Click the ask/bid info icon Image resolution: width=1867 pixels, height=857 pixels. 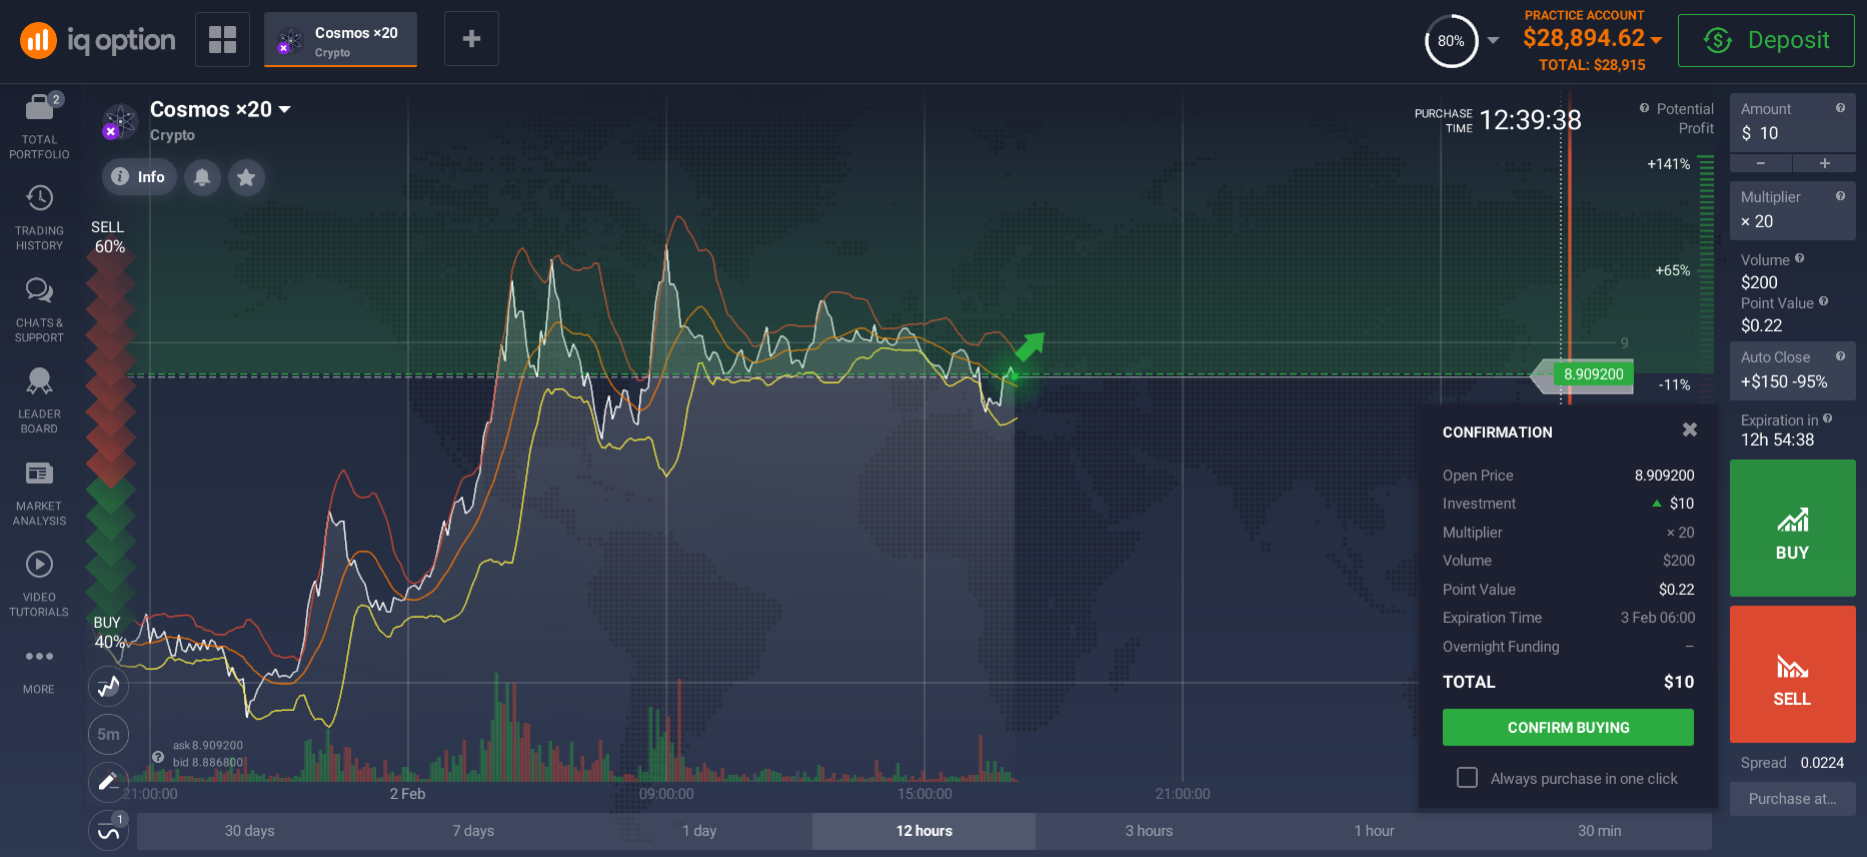tap(158, 757)
